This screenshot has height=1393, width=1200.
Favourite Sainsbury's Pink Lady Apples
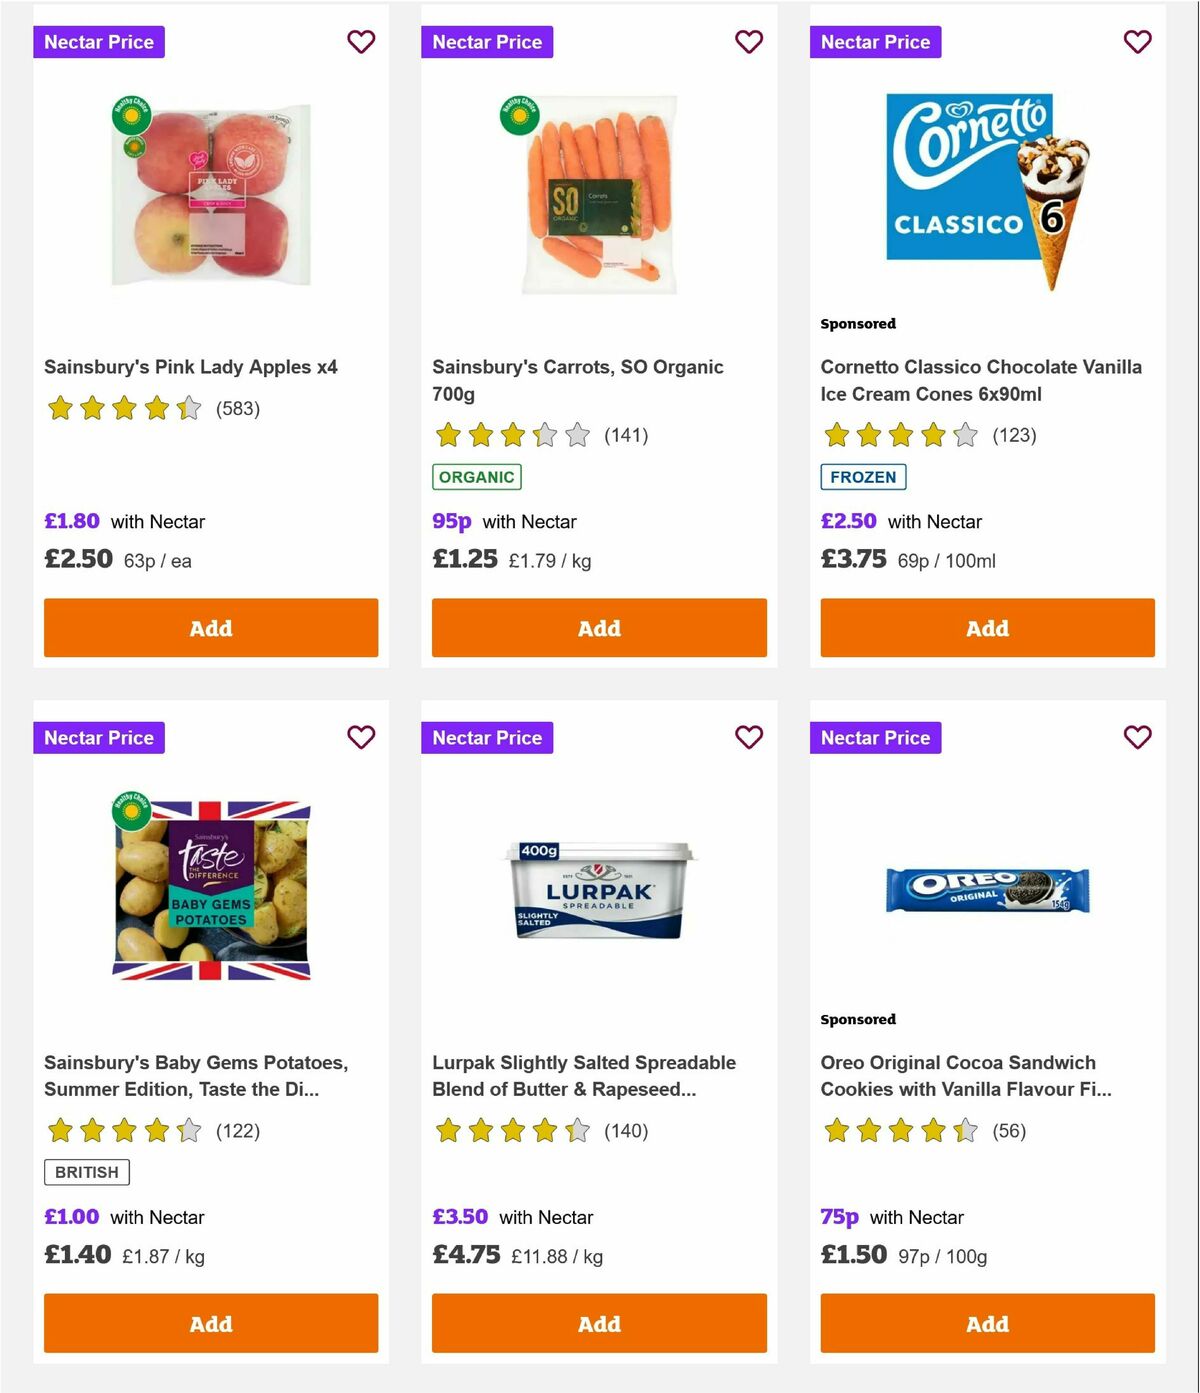pyautogui.click(x=361, y=42)
